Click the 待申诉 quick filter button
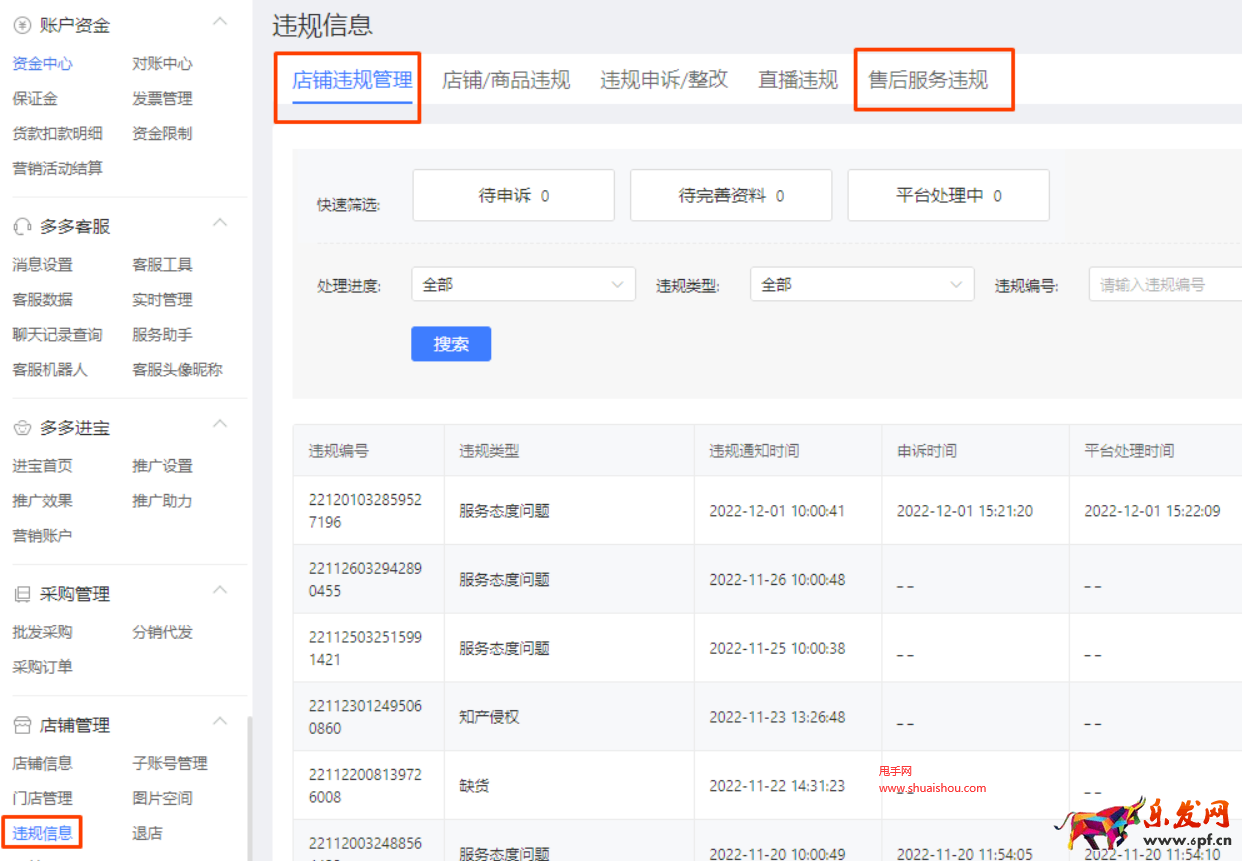 [x=512, y=195]
